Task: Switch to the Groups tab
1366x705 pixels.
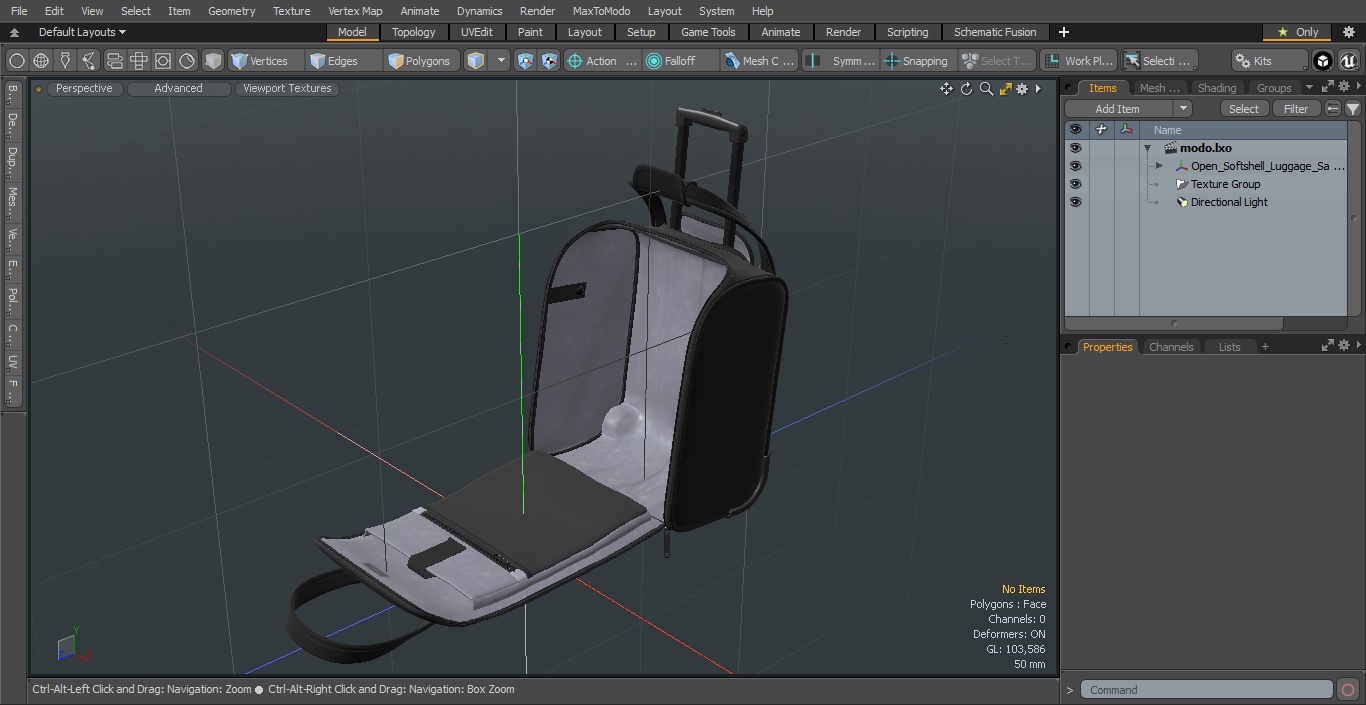Action: (x=1274, y=88)
